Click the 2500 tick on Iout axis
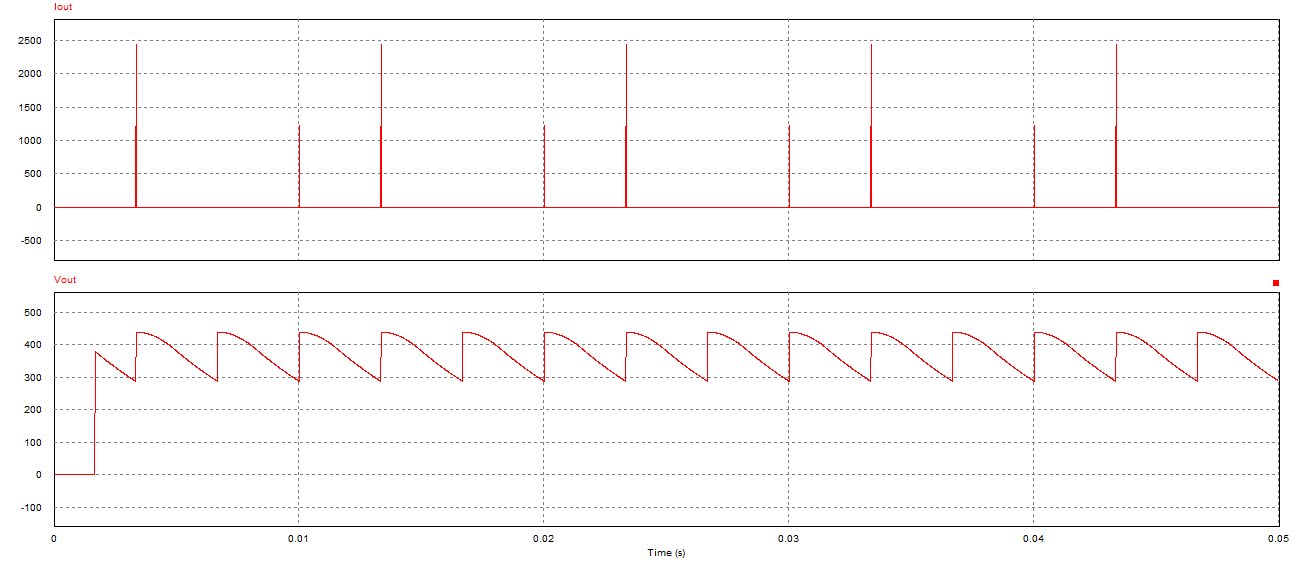1302x565 pixels. click(x=28, y=41)
